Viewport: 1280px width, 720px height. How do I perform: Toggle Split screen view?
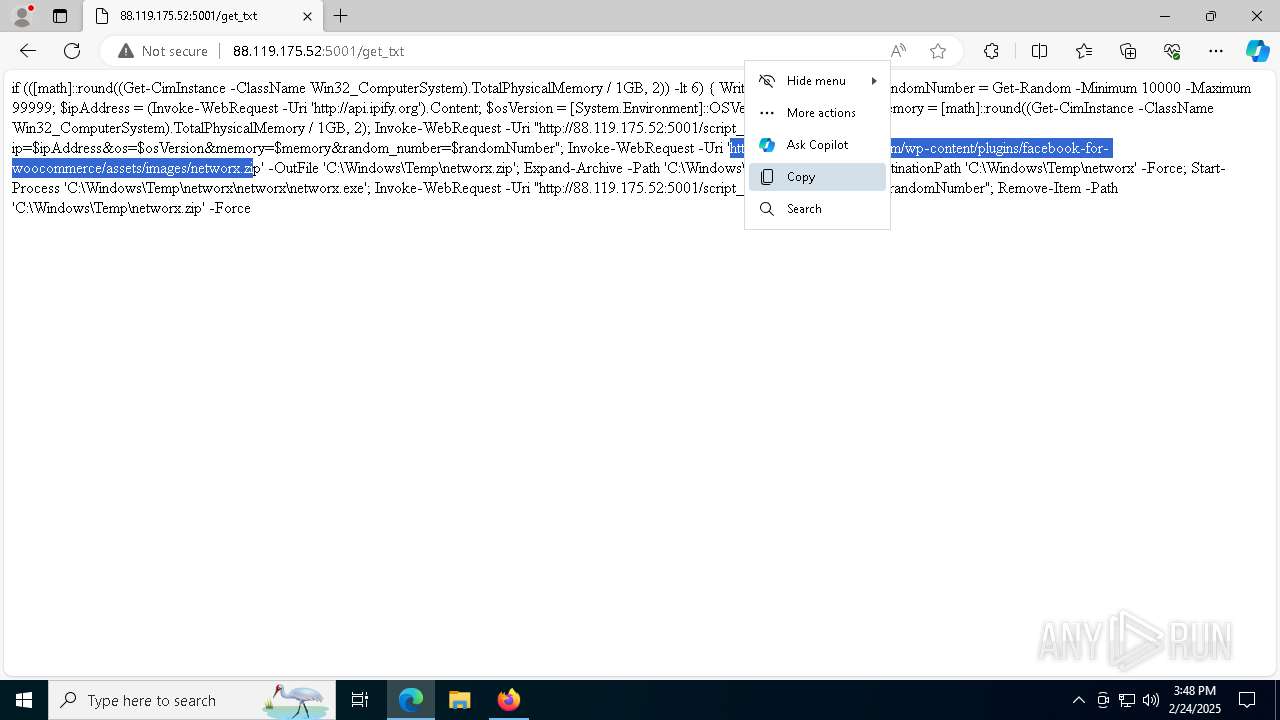(1039, 51)
